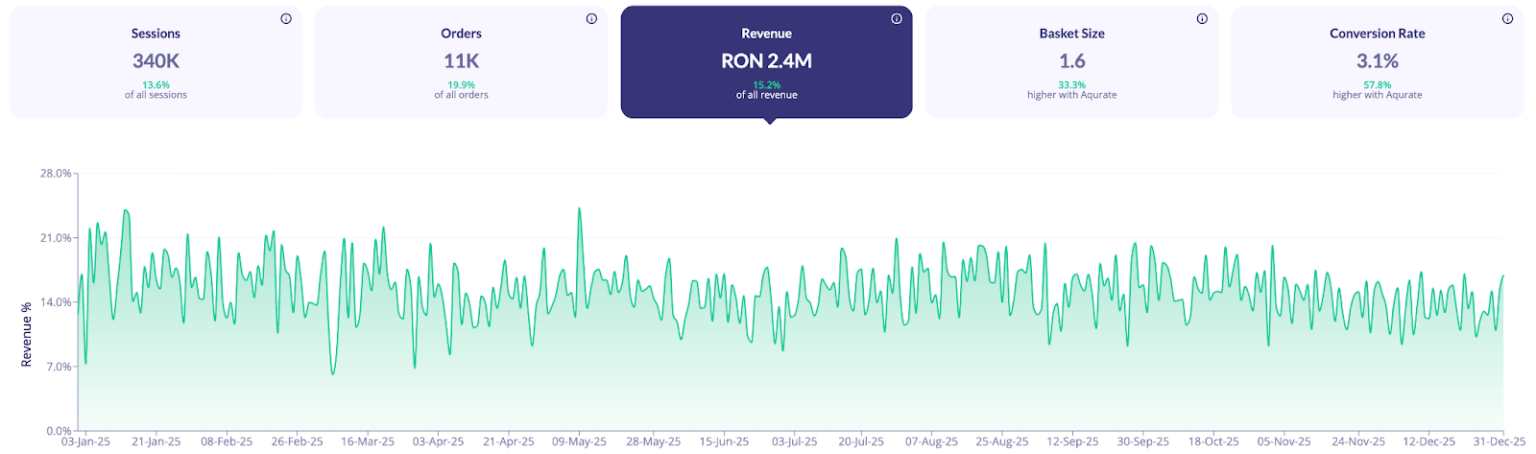1536x454 pixels.
Task: Click the Revenue % vertical axis title
Action: (x=27, y=330)
